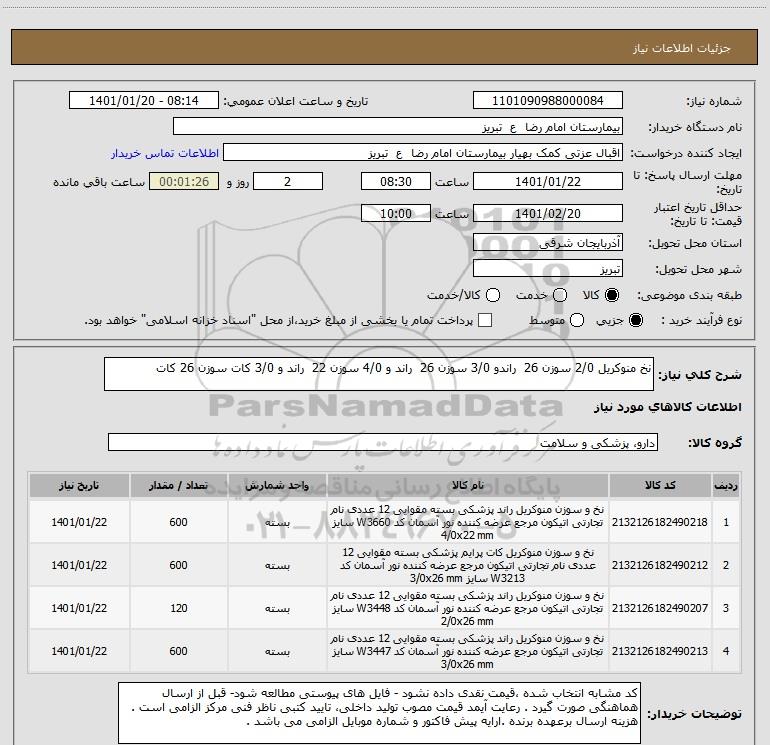Screen dimensions: 770x745
Task: Click the quantity 600 in row 1
Action: pyautogui.click(x=179, y=522)
